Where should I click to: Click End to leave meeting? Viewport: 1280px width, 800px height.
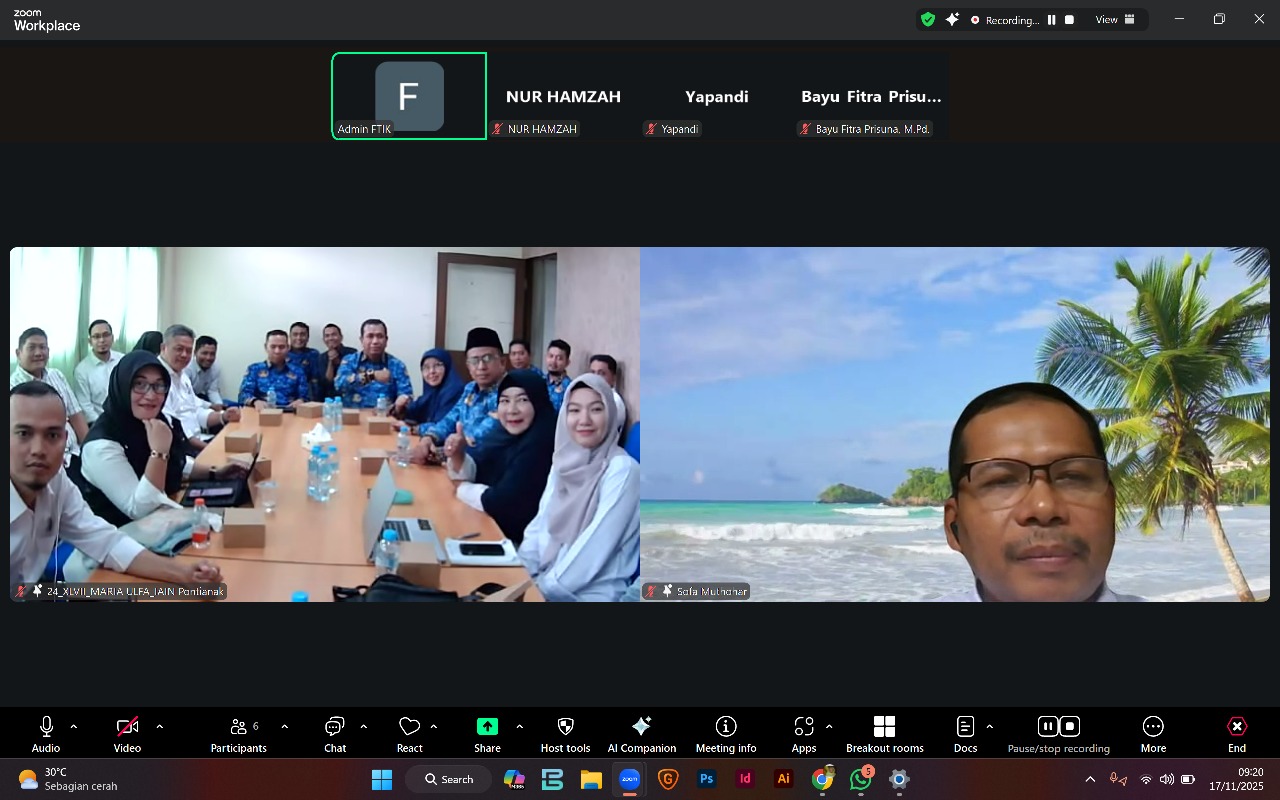1237,733
